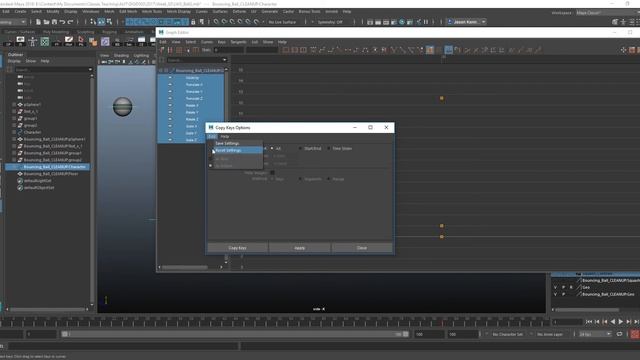Toggle the Help Images checkbox
The width and height of the screenshot is (640, 360).
(272, 173)
